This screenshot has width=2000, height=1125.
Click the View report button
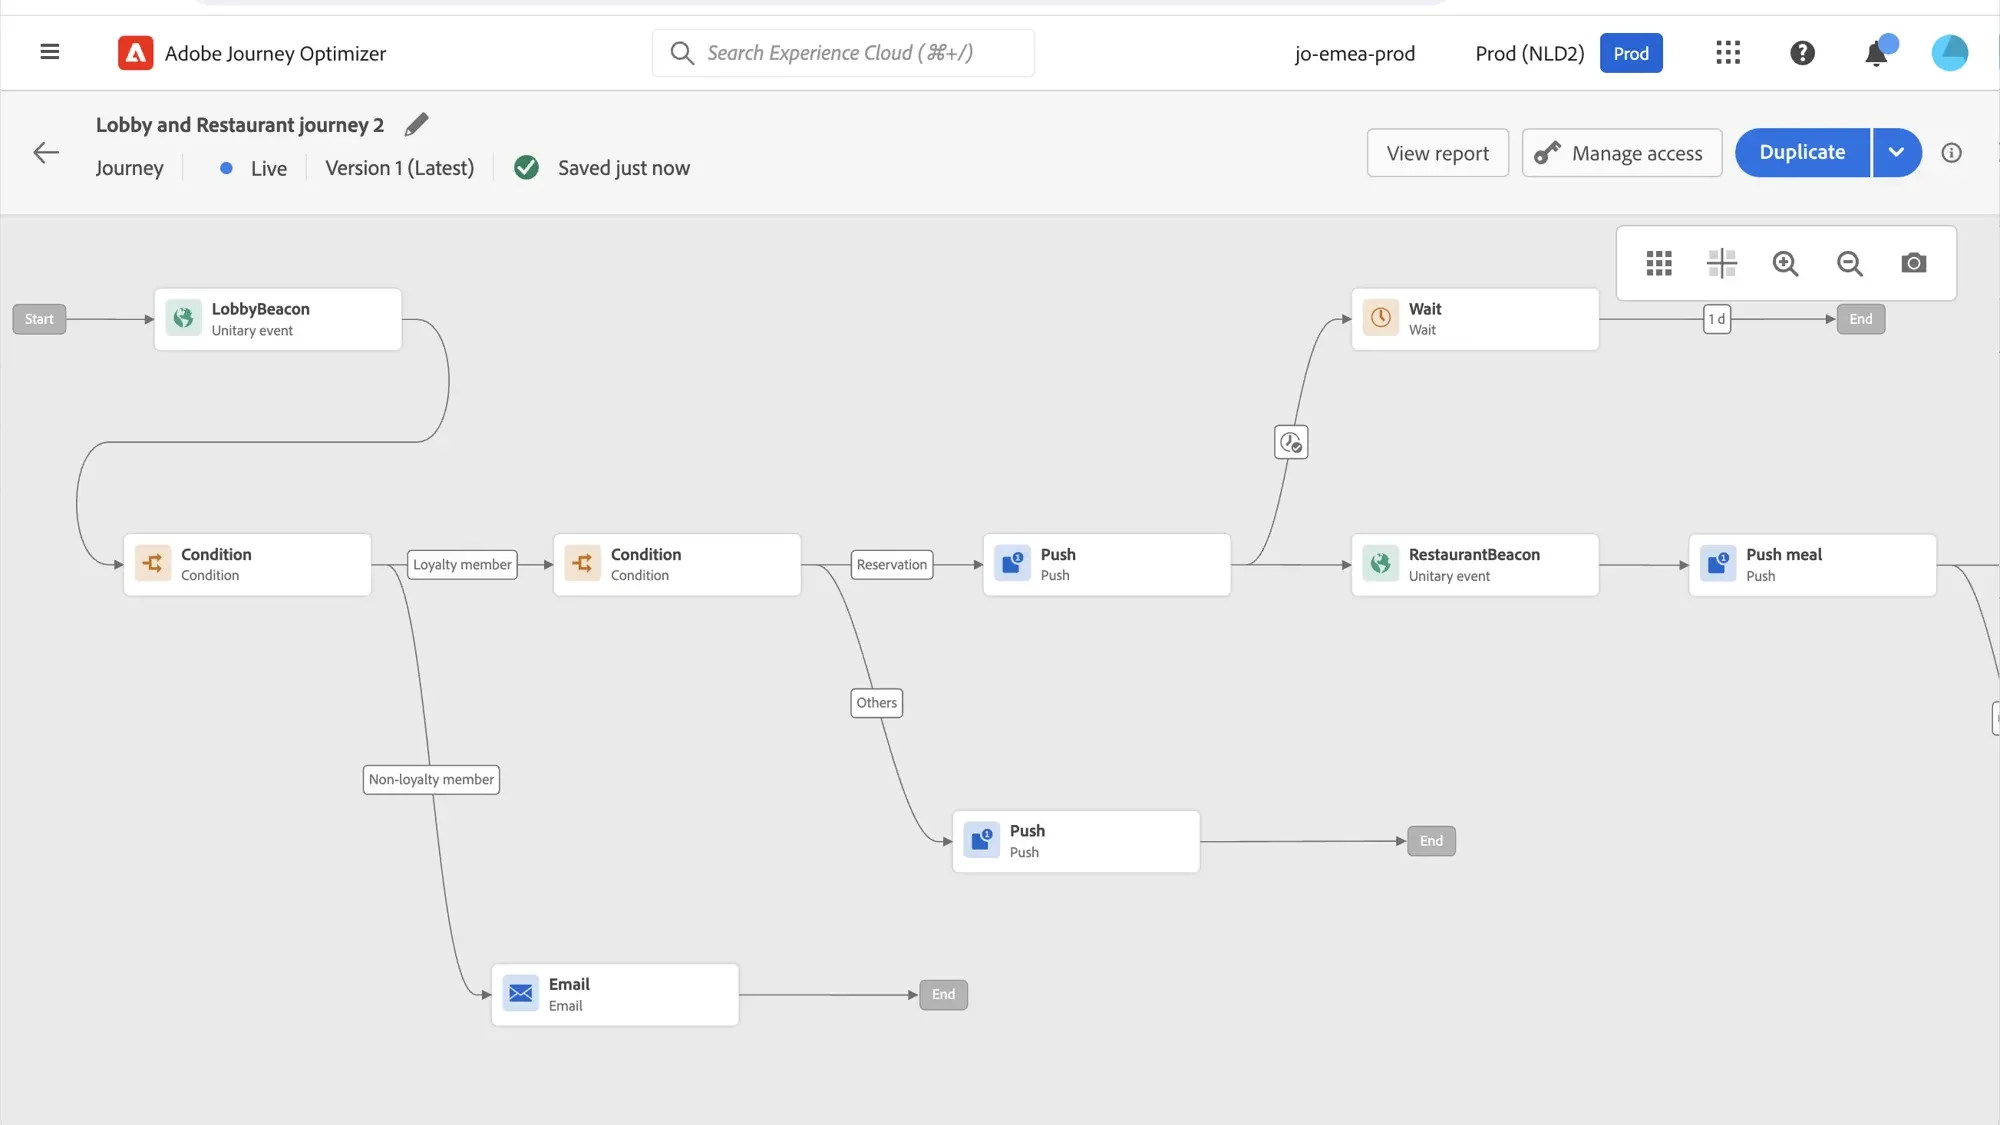[1437, 153]
